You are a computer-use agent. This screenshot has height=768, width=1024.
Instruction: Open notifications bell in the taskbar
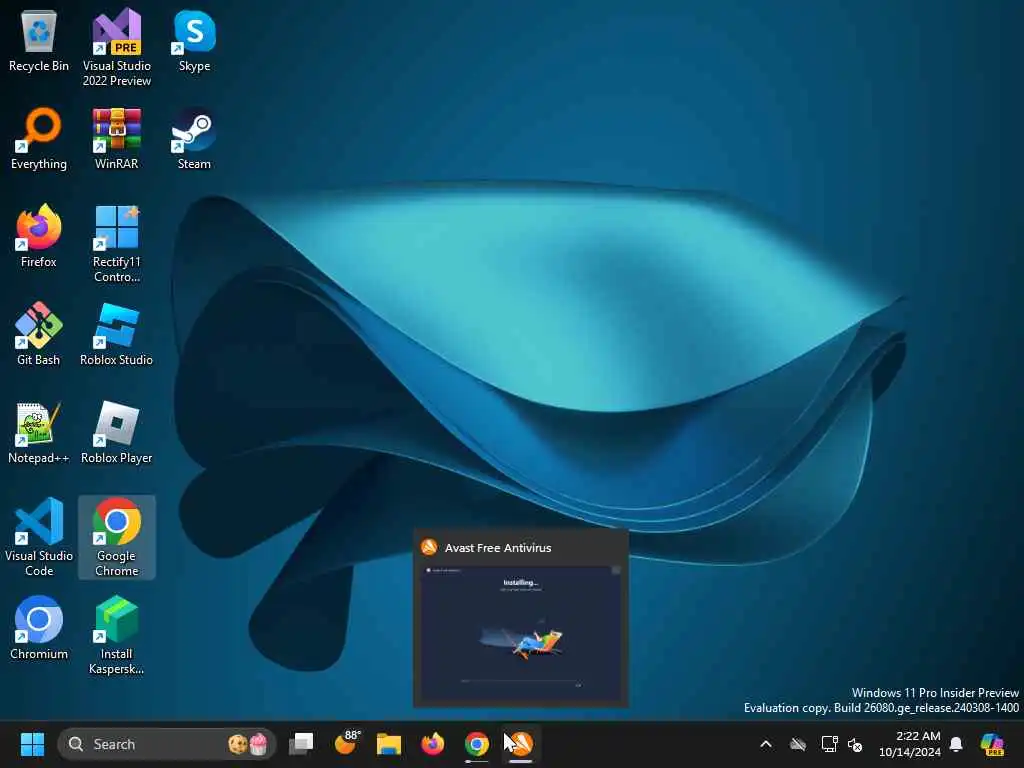tap(956, 744)
